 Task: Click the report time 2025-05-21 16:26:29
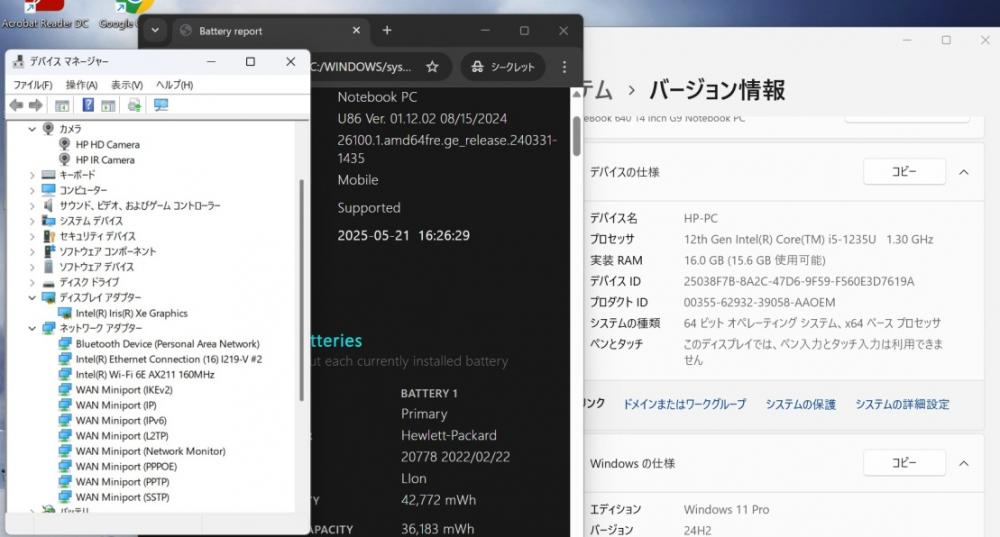[403, 235]
